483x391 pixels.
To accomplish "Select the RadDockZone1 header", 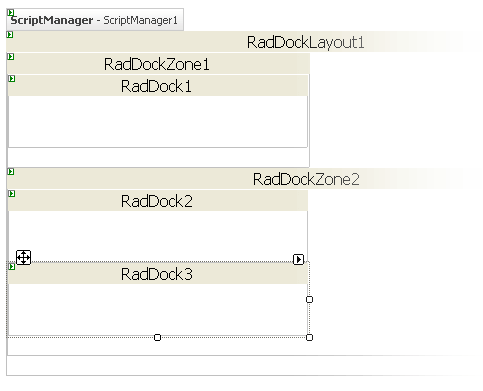I will [158, 64].
